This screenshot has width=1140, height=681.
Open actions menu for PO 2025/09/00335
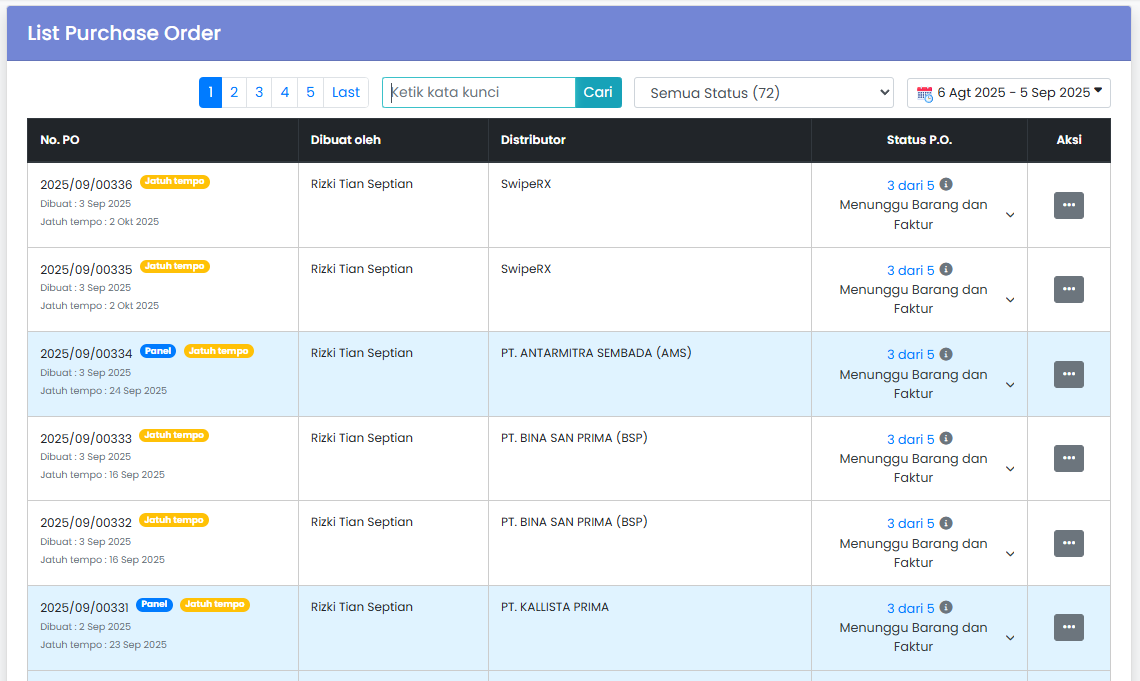click(x=1068, y=290)
